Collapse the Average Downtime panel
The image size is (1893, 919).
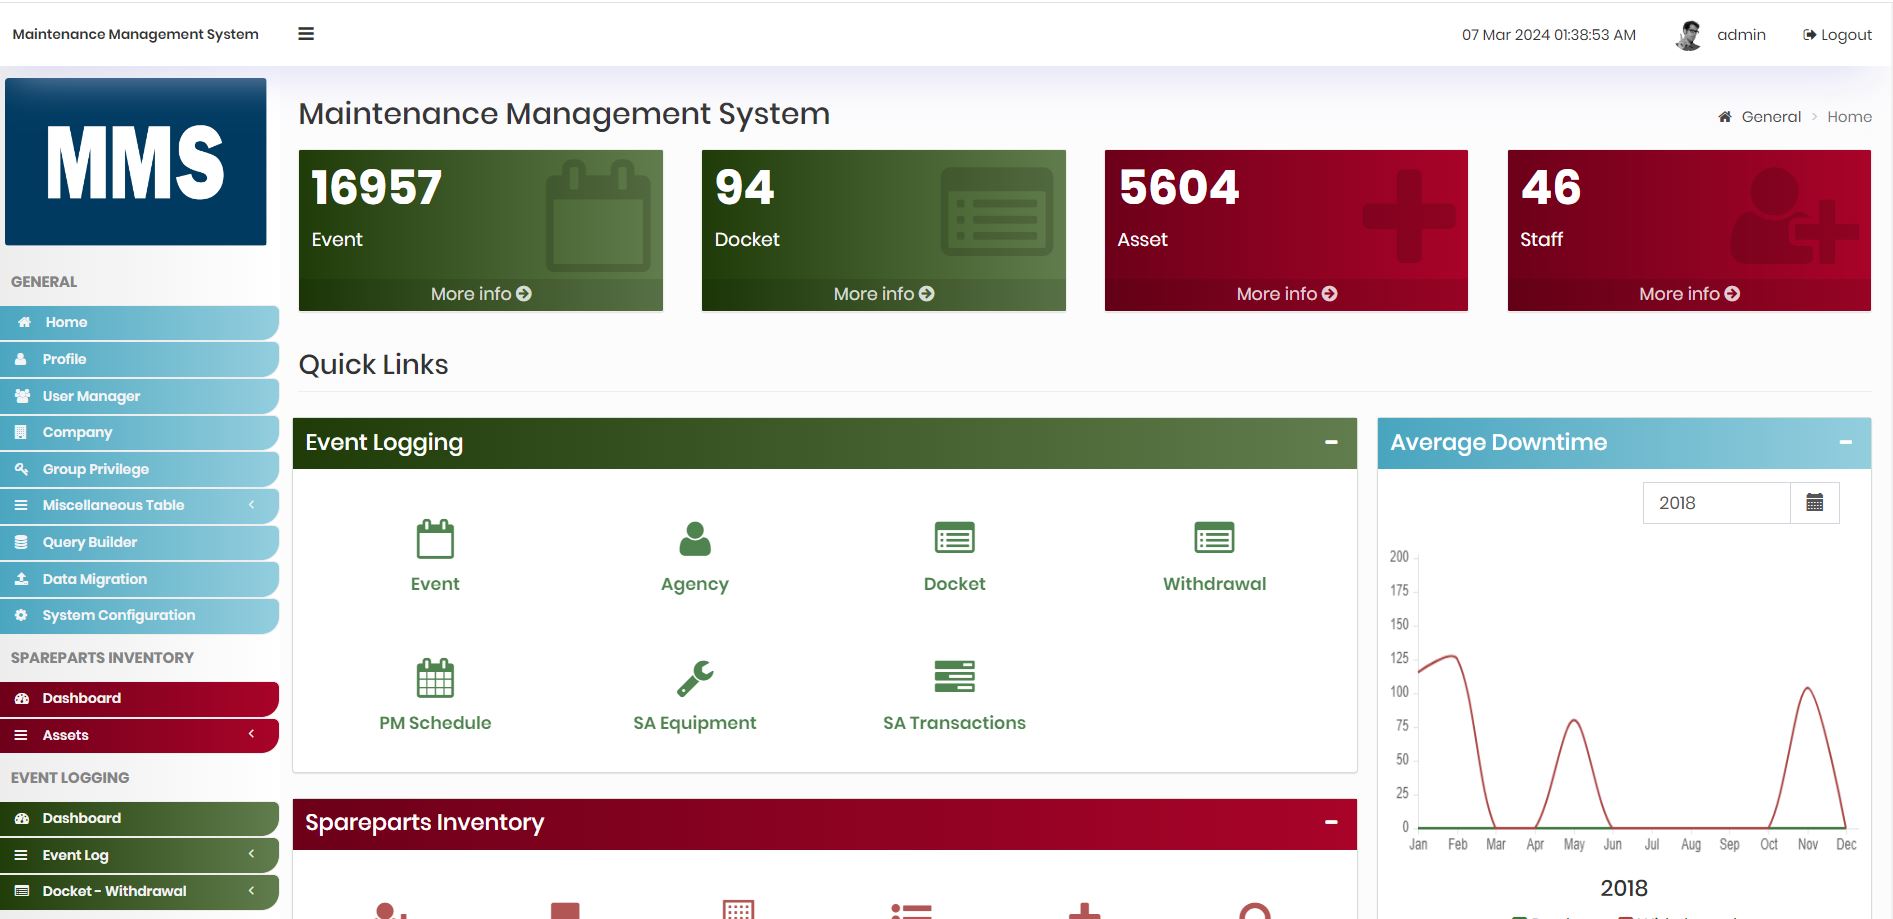1845,442
